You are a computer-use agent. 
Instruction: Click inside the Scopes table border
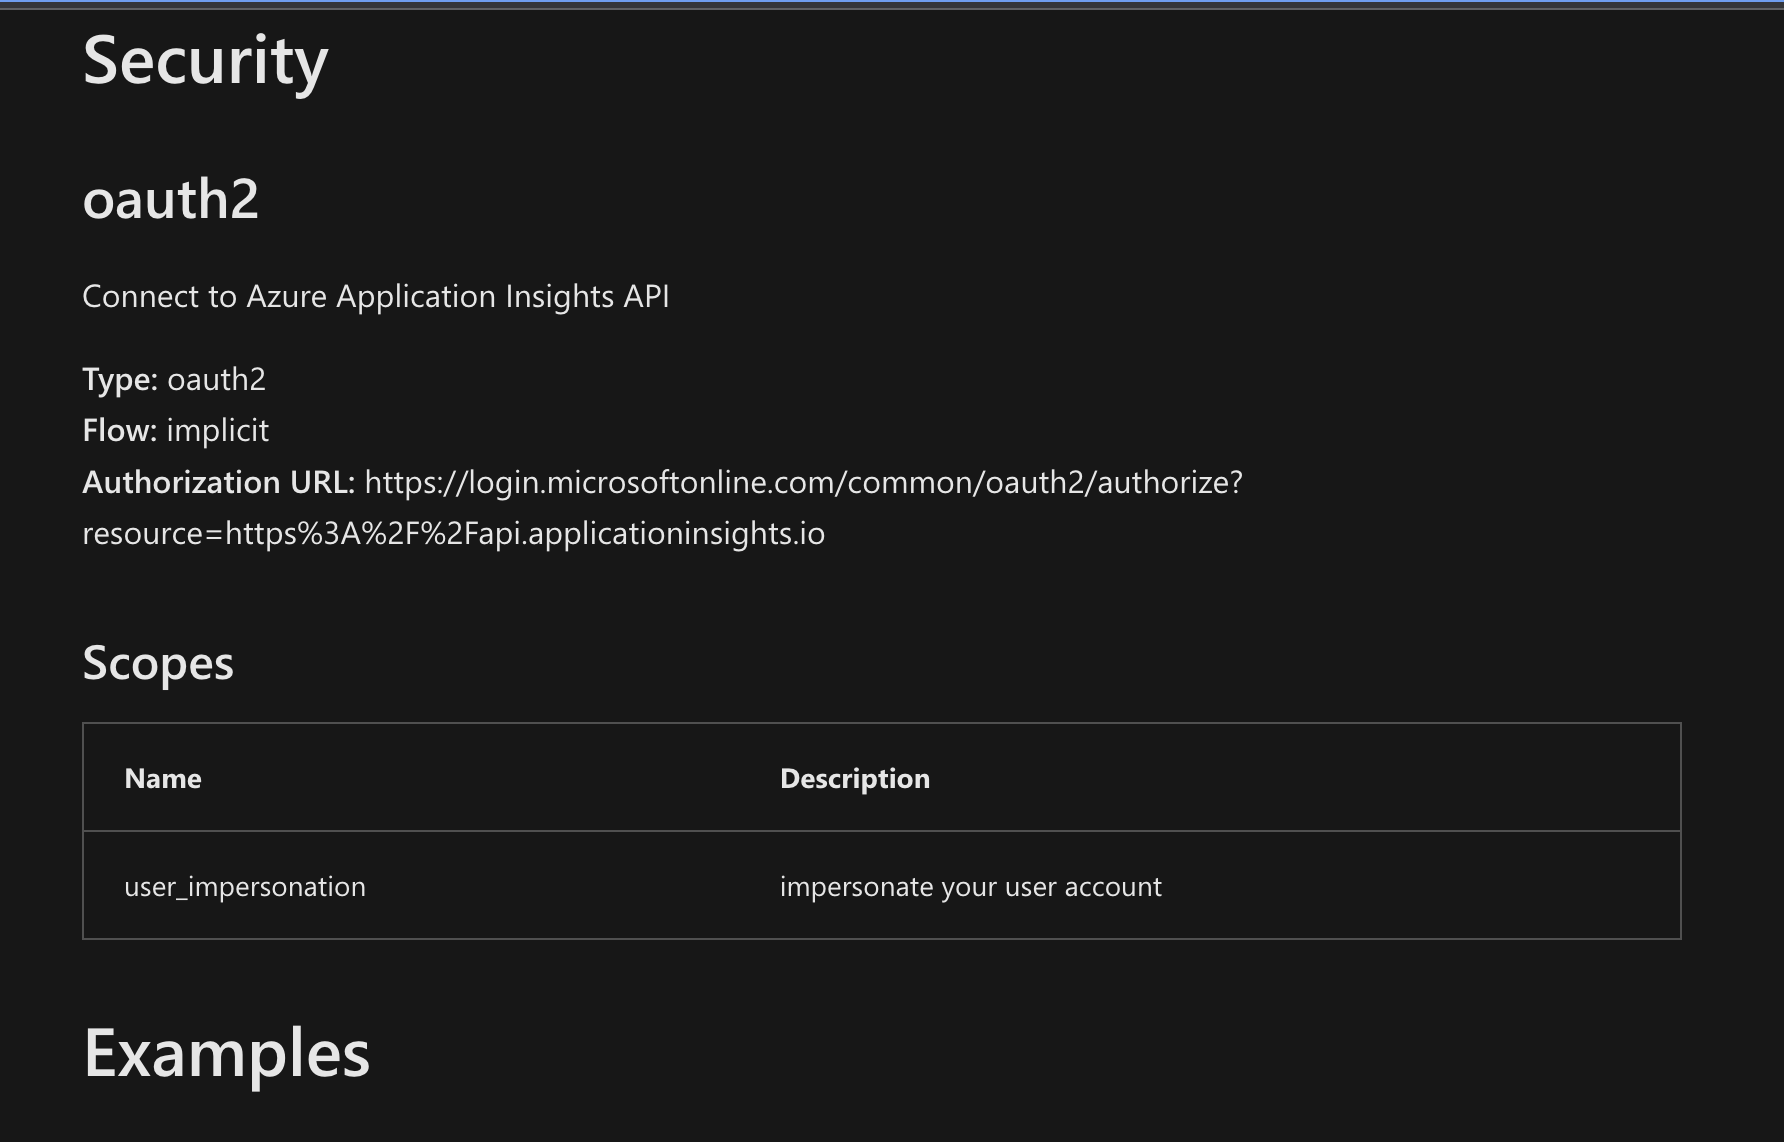[880, 830]
